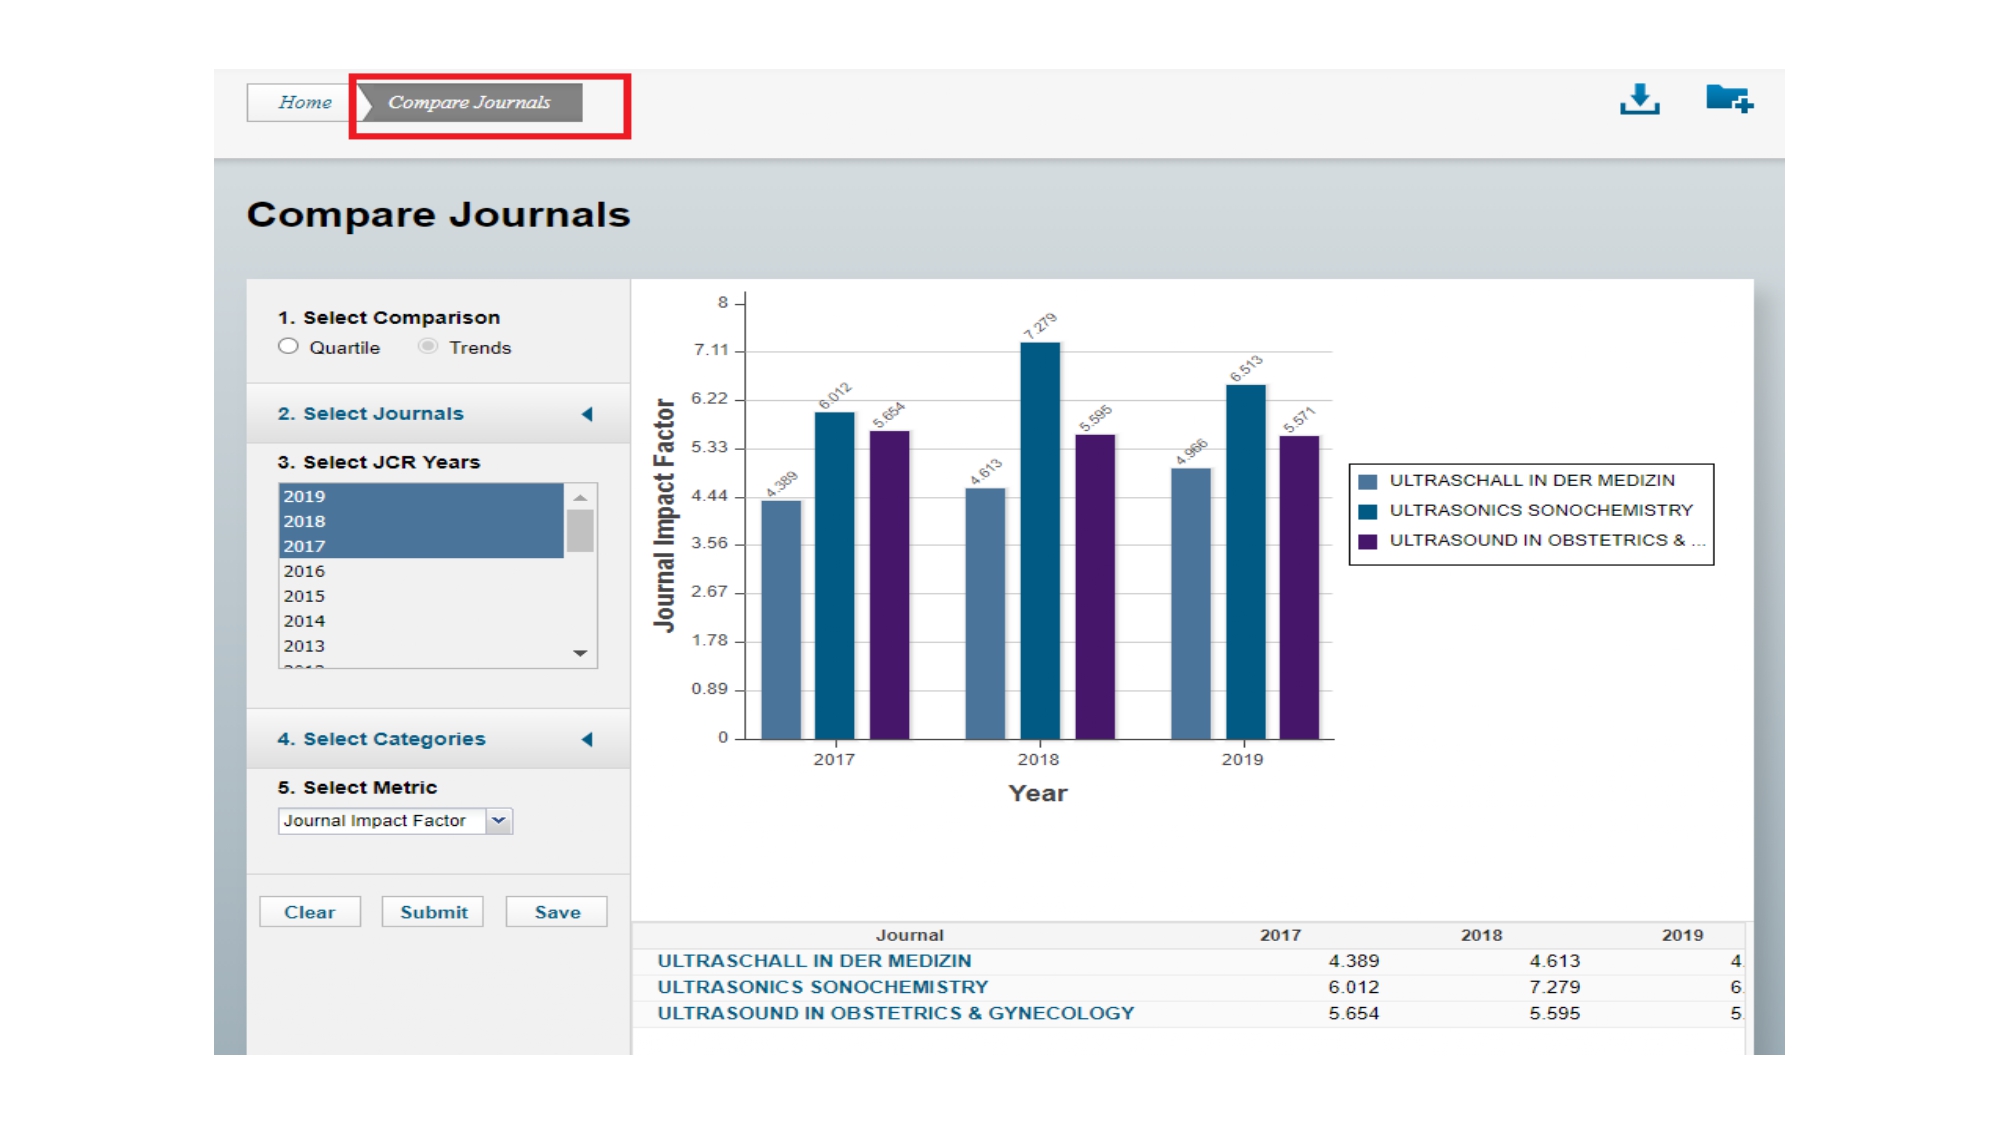Screen dimensions: 2000x1125
Task: Click the Select Journals collapse arrow
Action: 587,414
